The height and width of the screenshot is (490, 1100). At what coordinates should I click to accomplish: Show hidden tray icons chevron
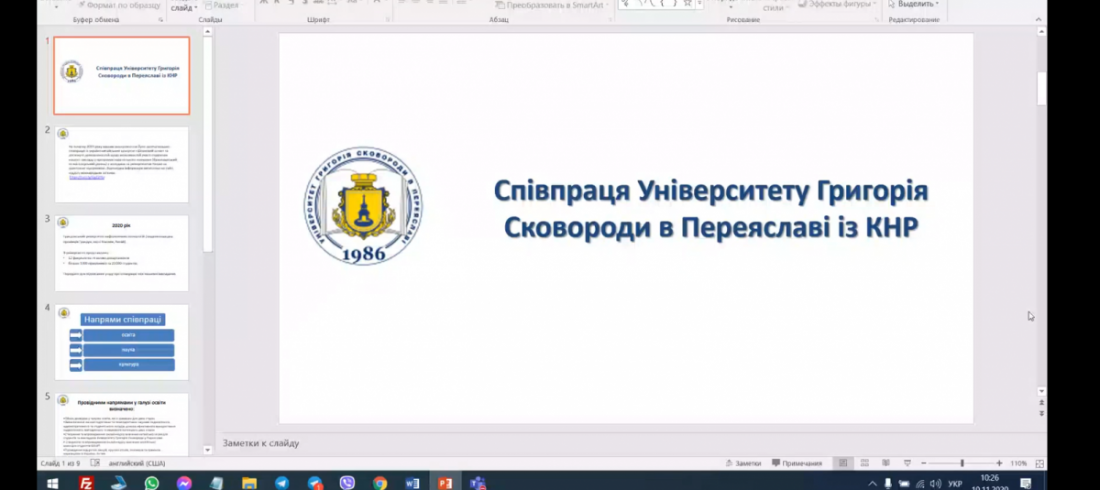coord(872,484)
